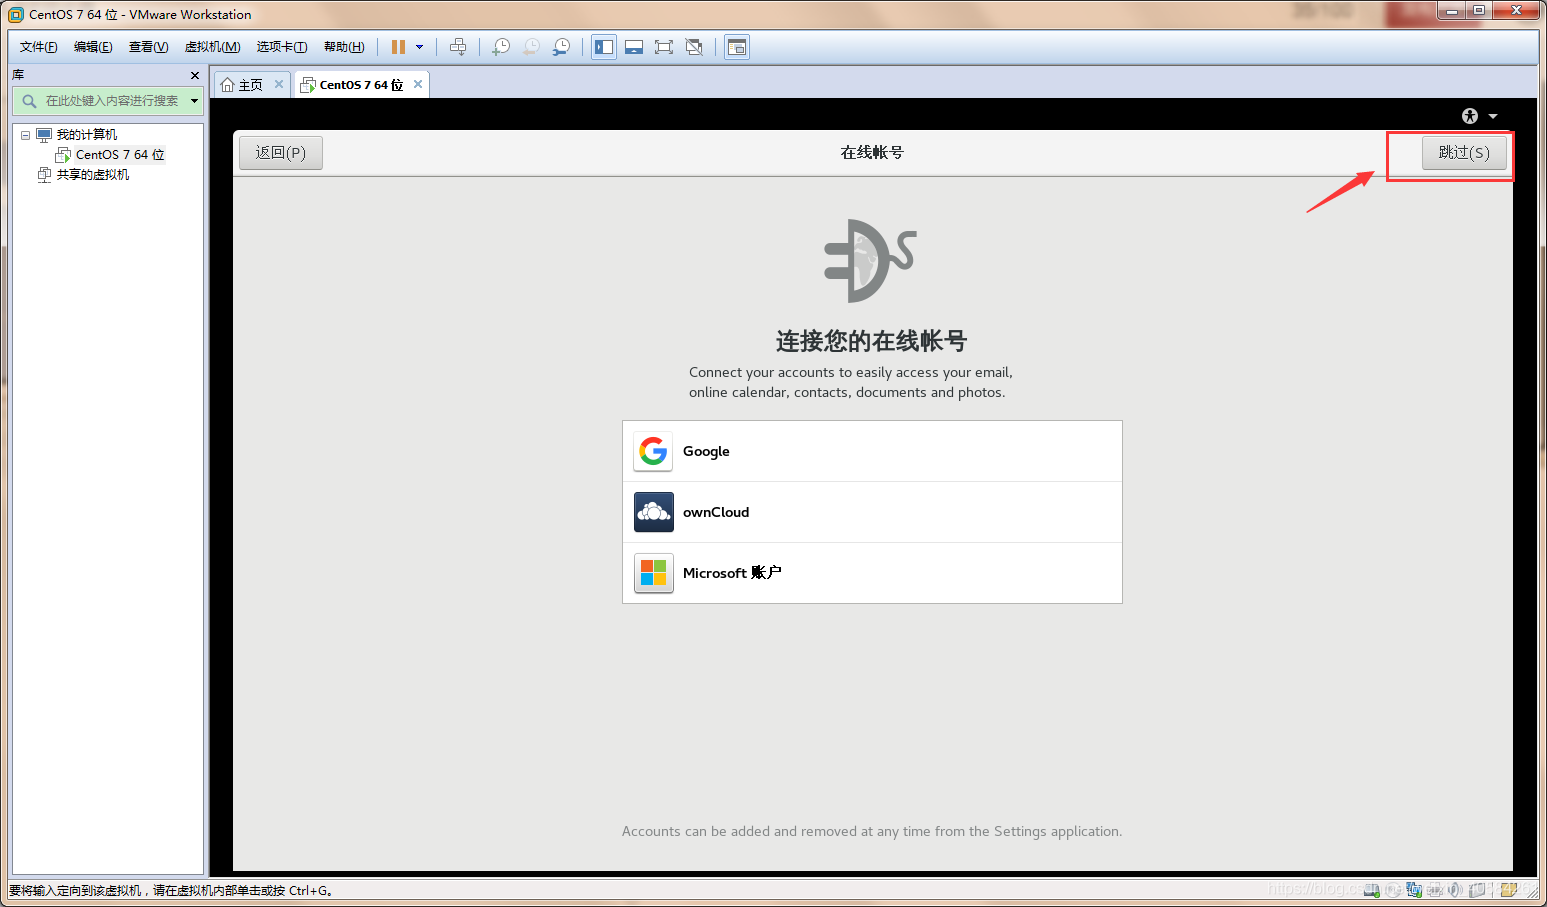Click the hard disk status icon
Viewport: 1547px width, 907px height.
click(1371, 889)
